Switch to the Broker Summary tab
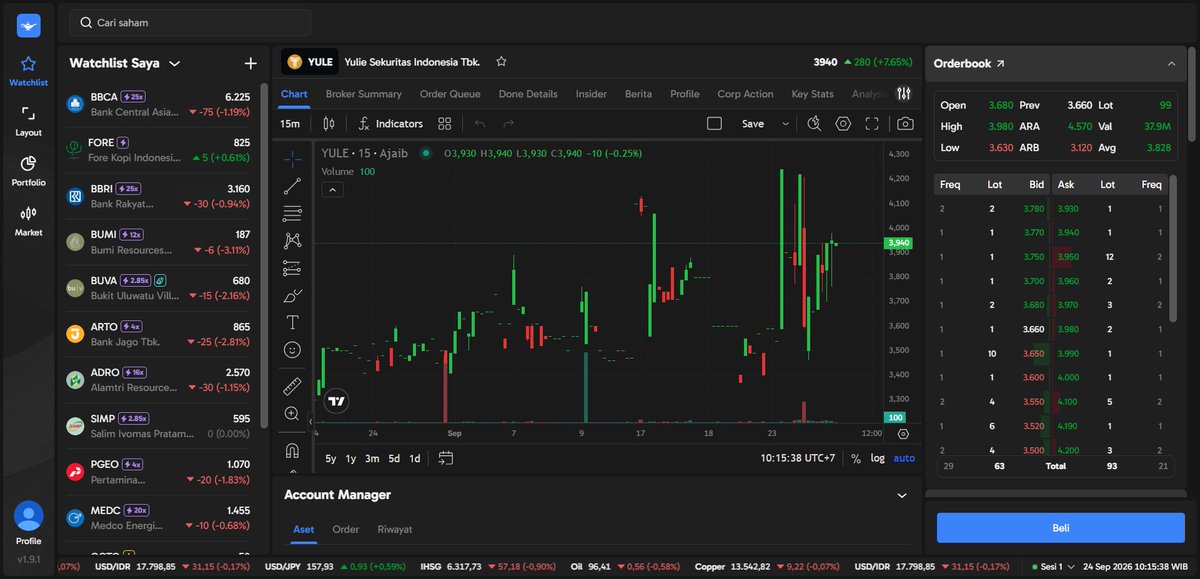Viewport: 1200px width, 579px height. (364, 94)
